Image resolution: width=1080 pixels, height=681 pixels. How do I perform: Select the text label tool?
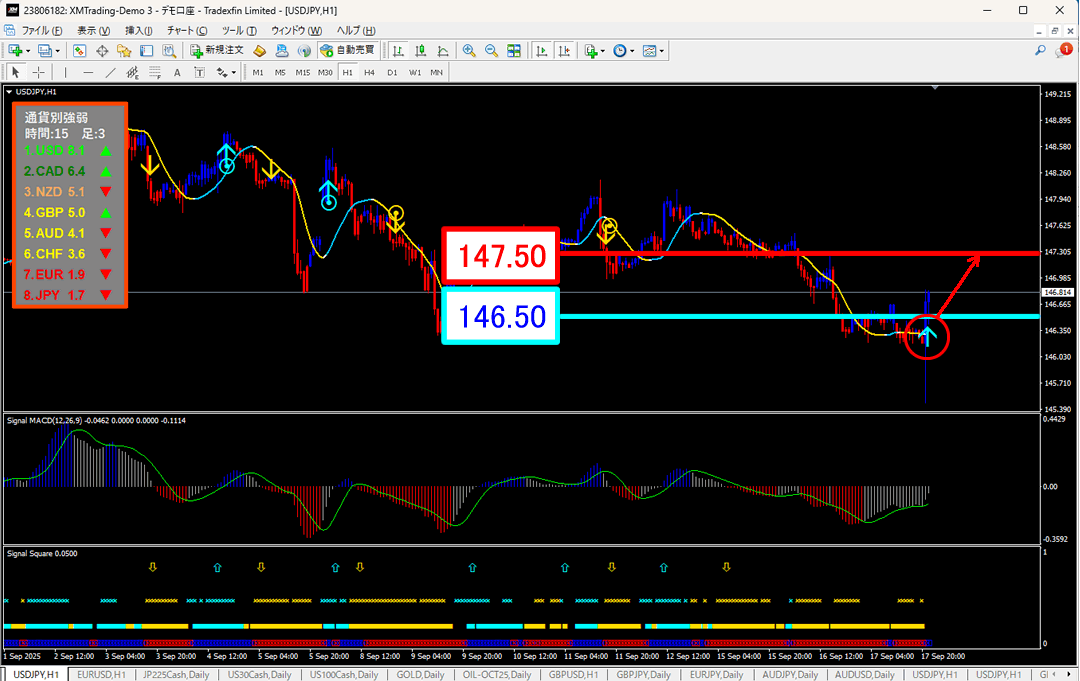pyautogui.click(x=199, y=72)
